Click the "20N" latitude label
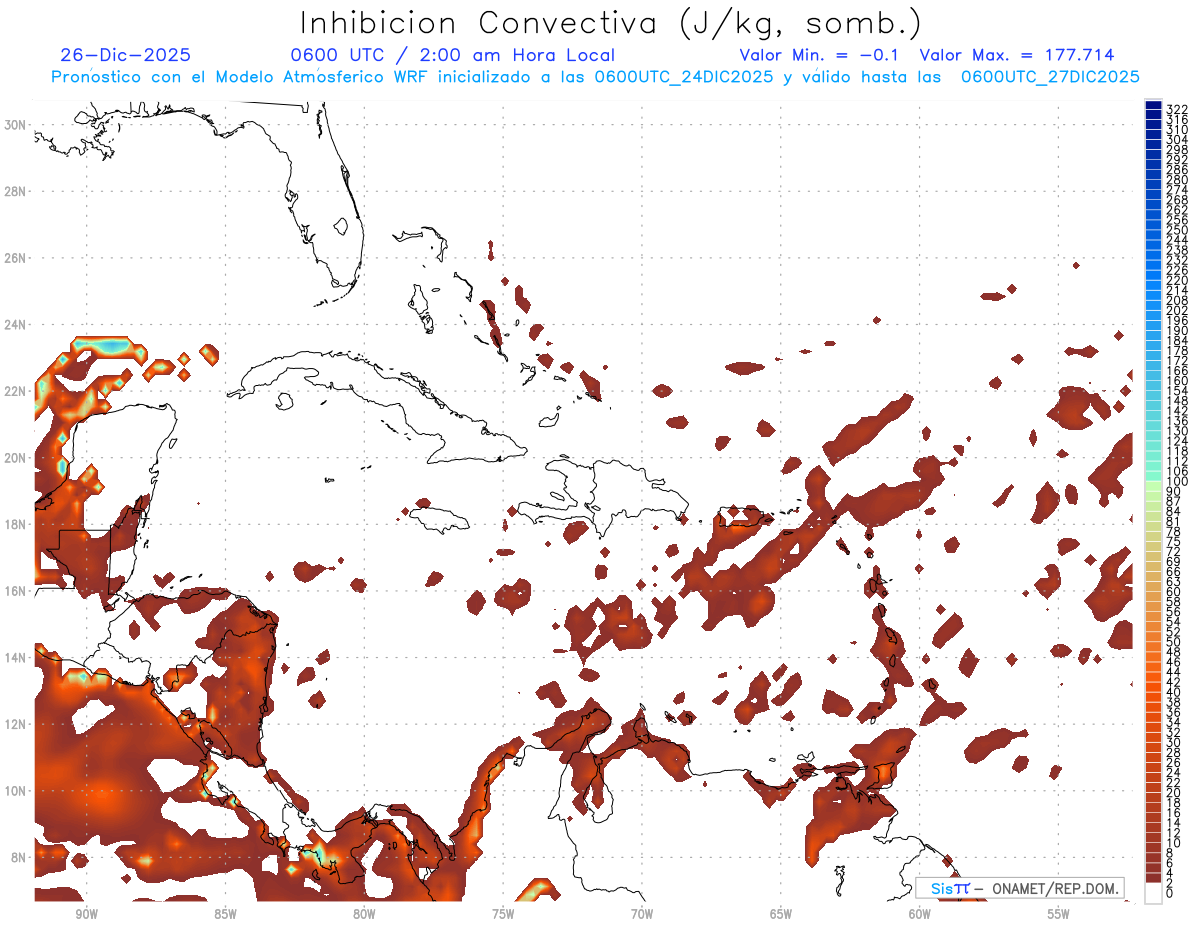Image resolution: width=1200 pixels, height=927 pixels. click(x=17, y=458)
